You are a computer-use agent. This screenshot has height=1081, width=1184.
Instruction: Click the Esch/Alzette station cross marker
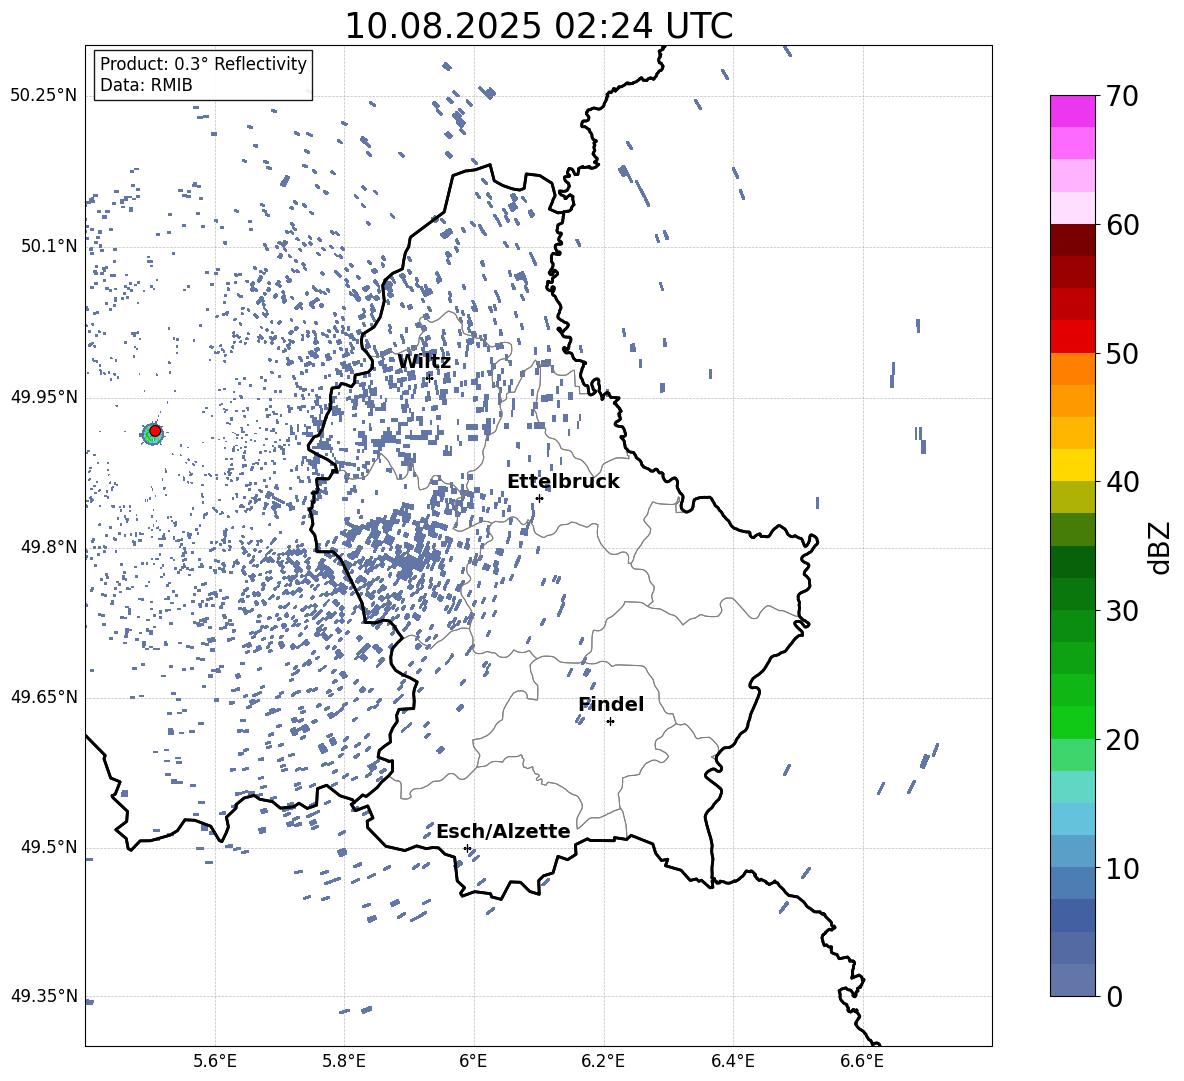coord(467,848)
